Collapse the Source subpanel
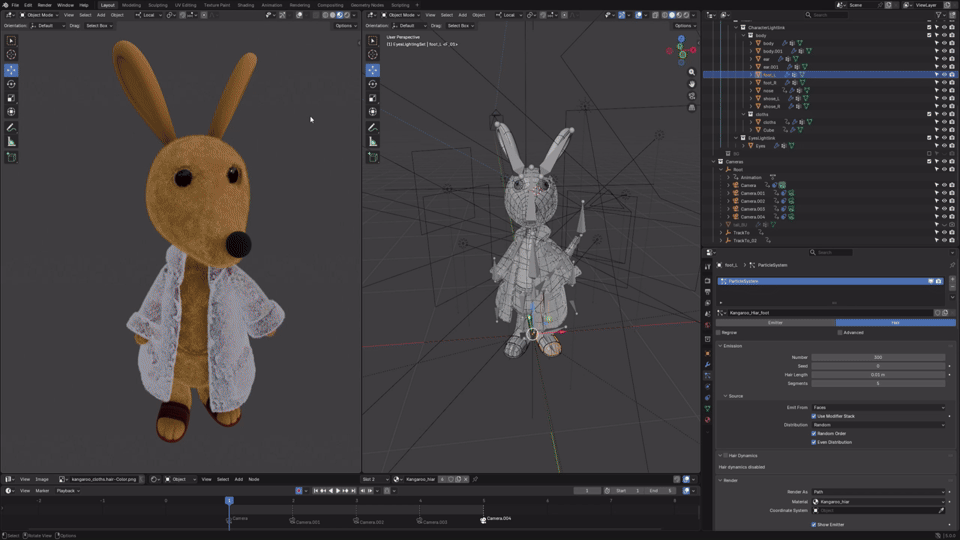960x540 pixels. point(726,396)
